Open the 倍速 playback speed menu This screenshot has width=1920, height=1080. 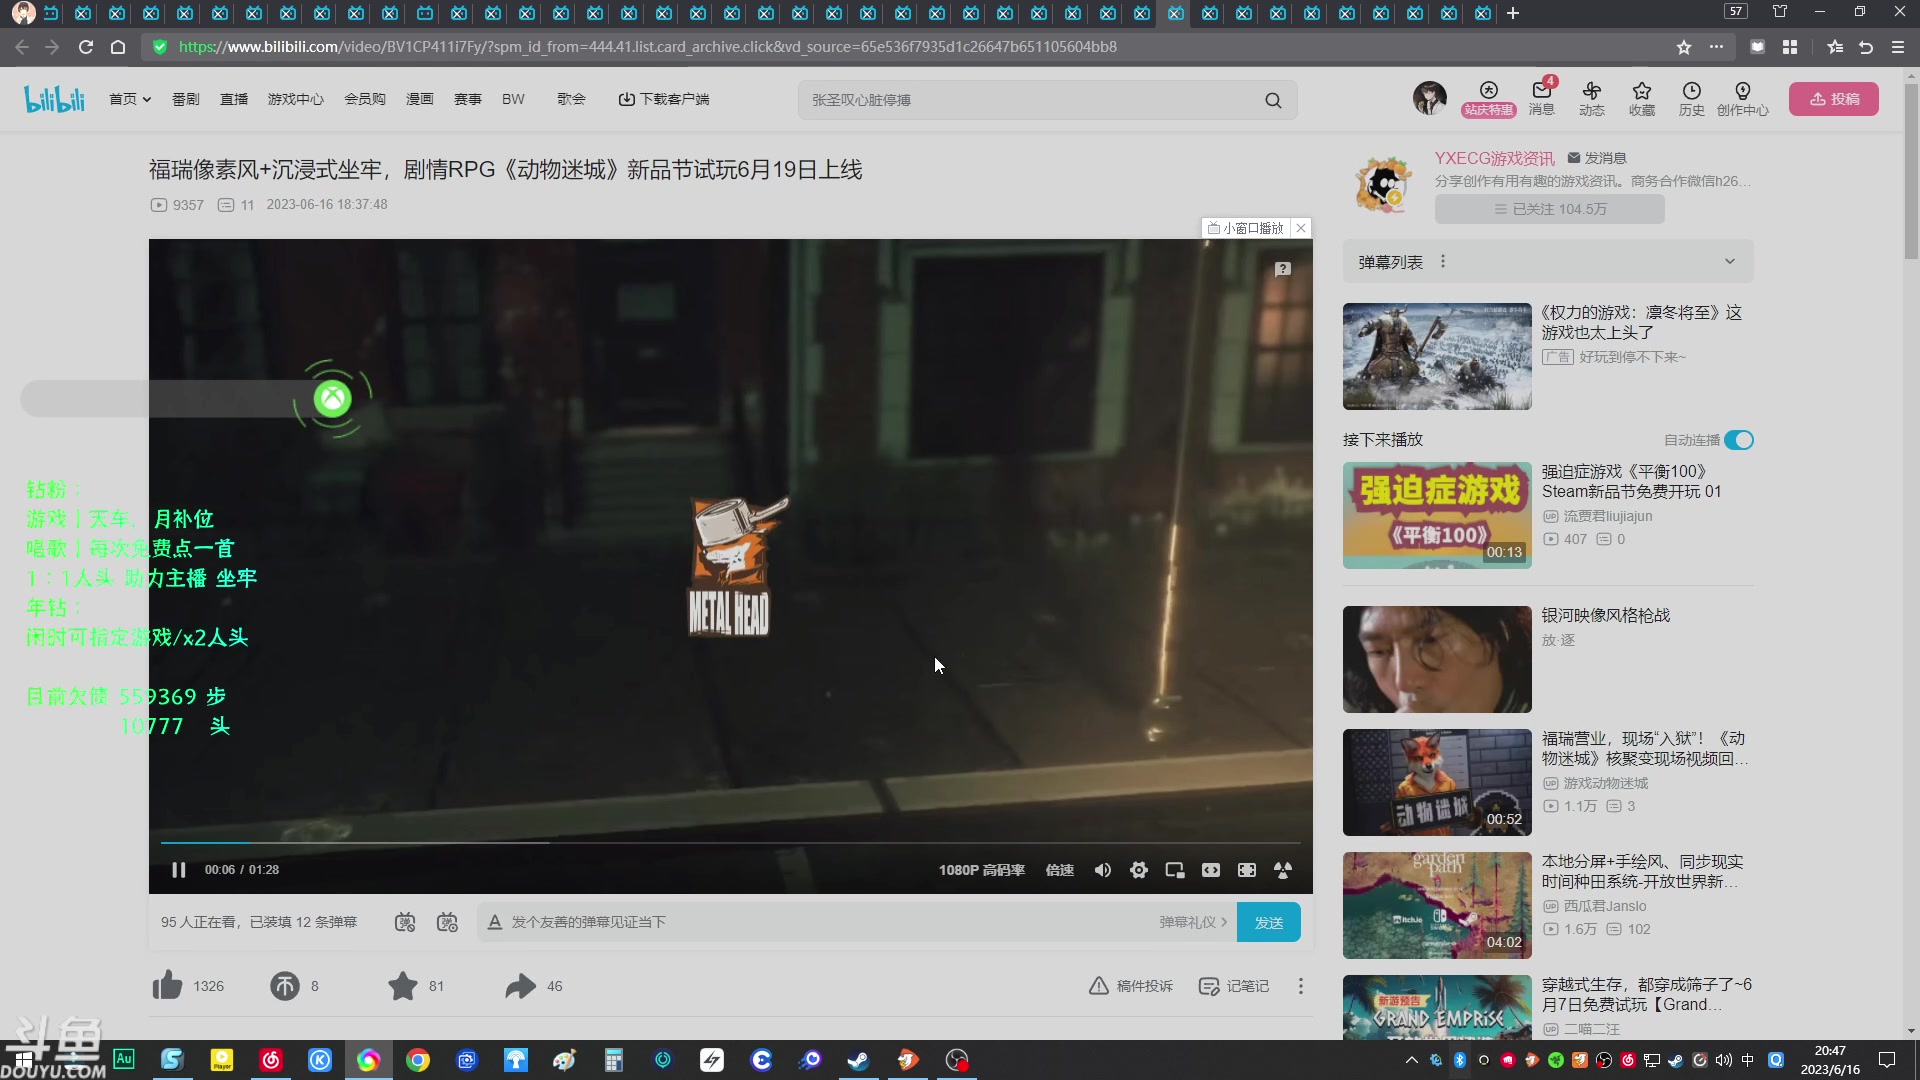pos(1059,870)
